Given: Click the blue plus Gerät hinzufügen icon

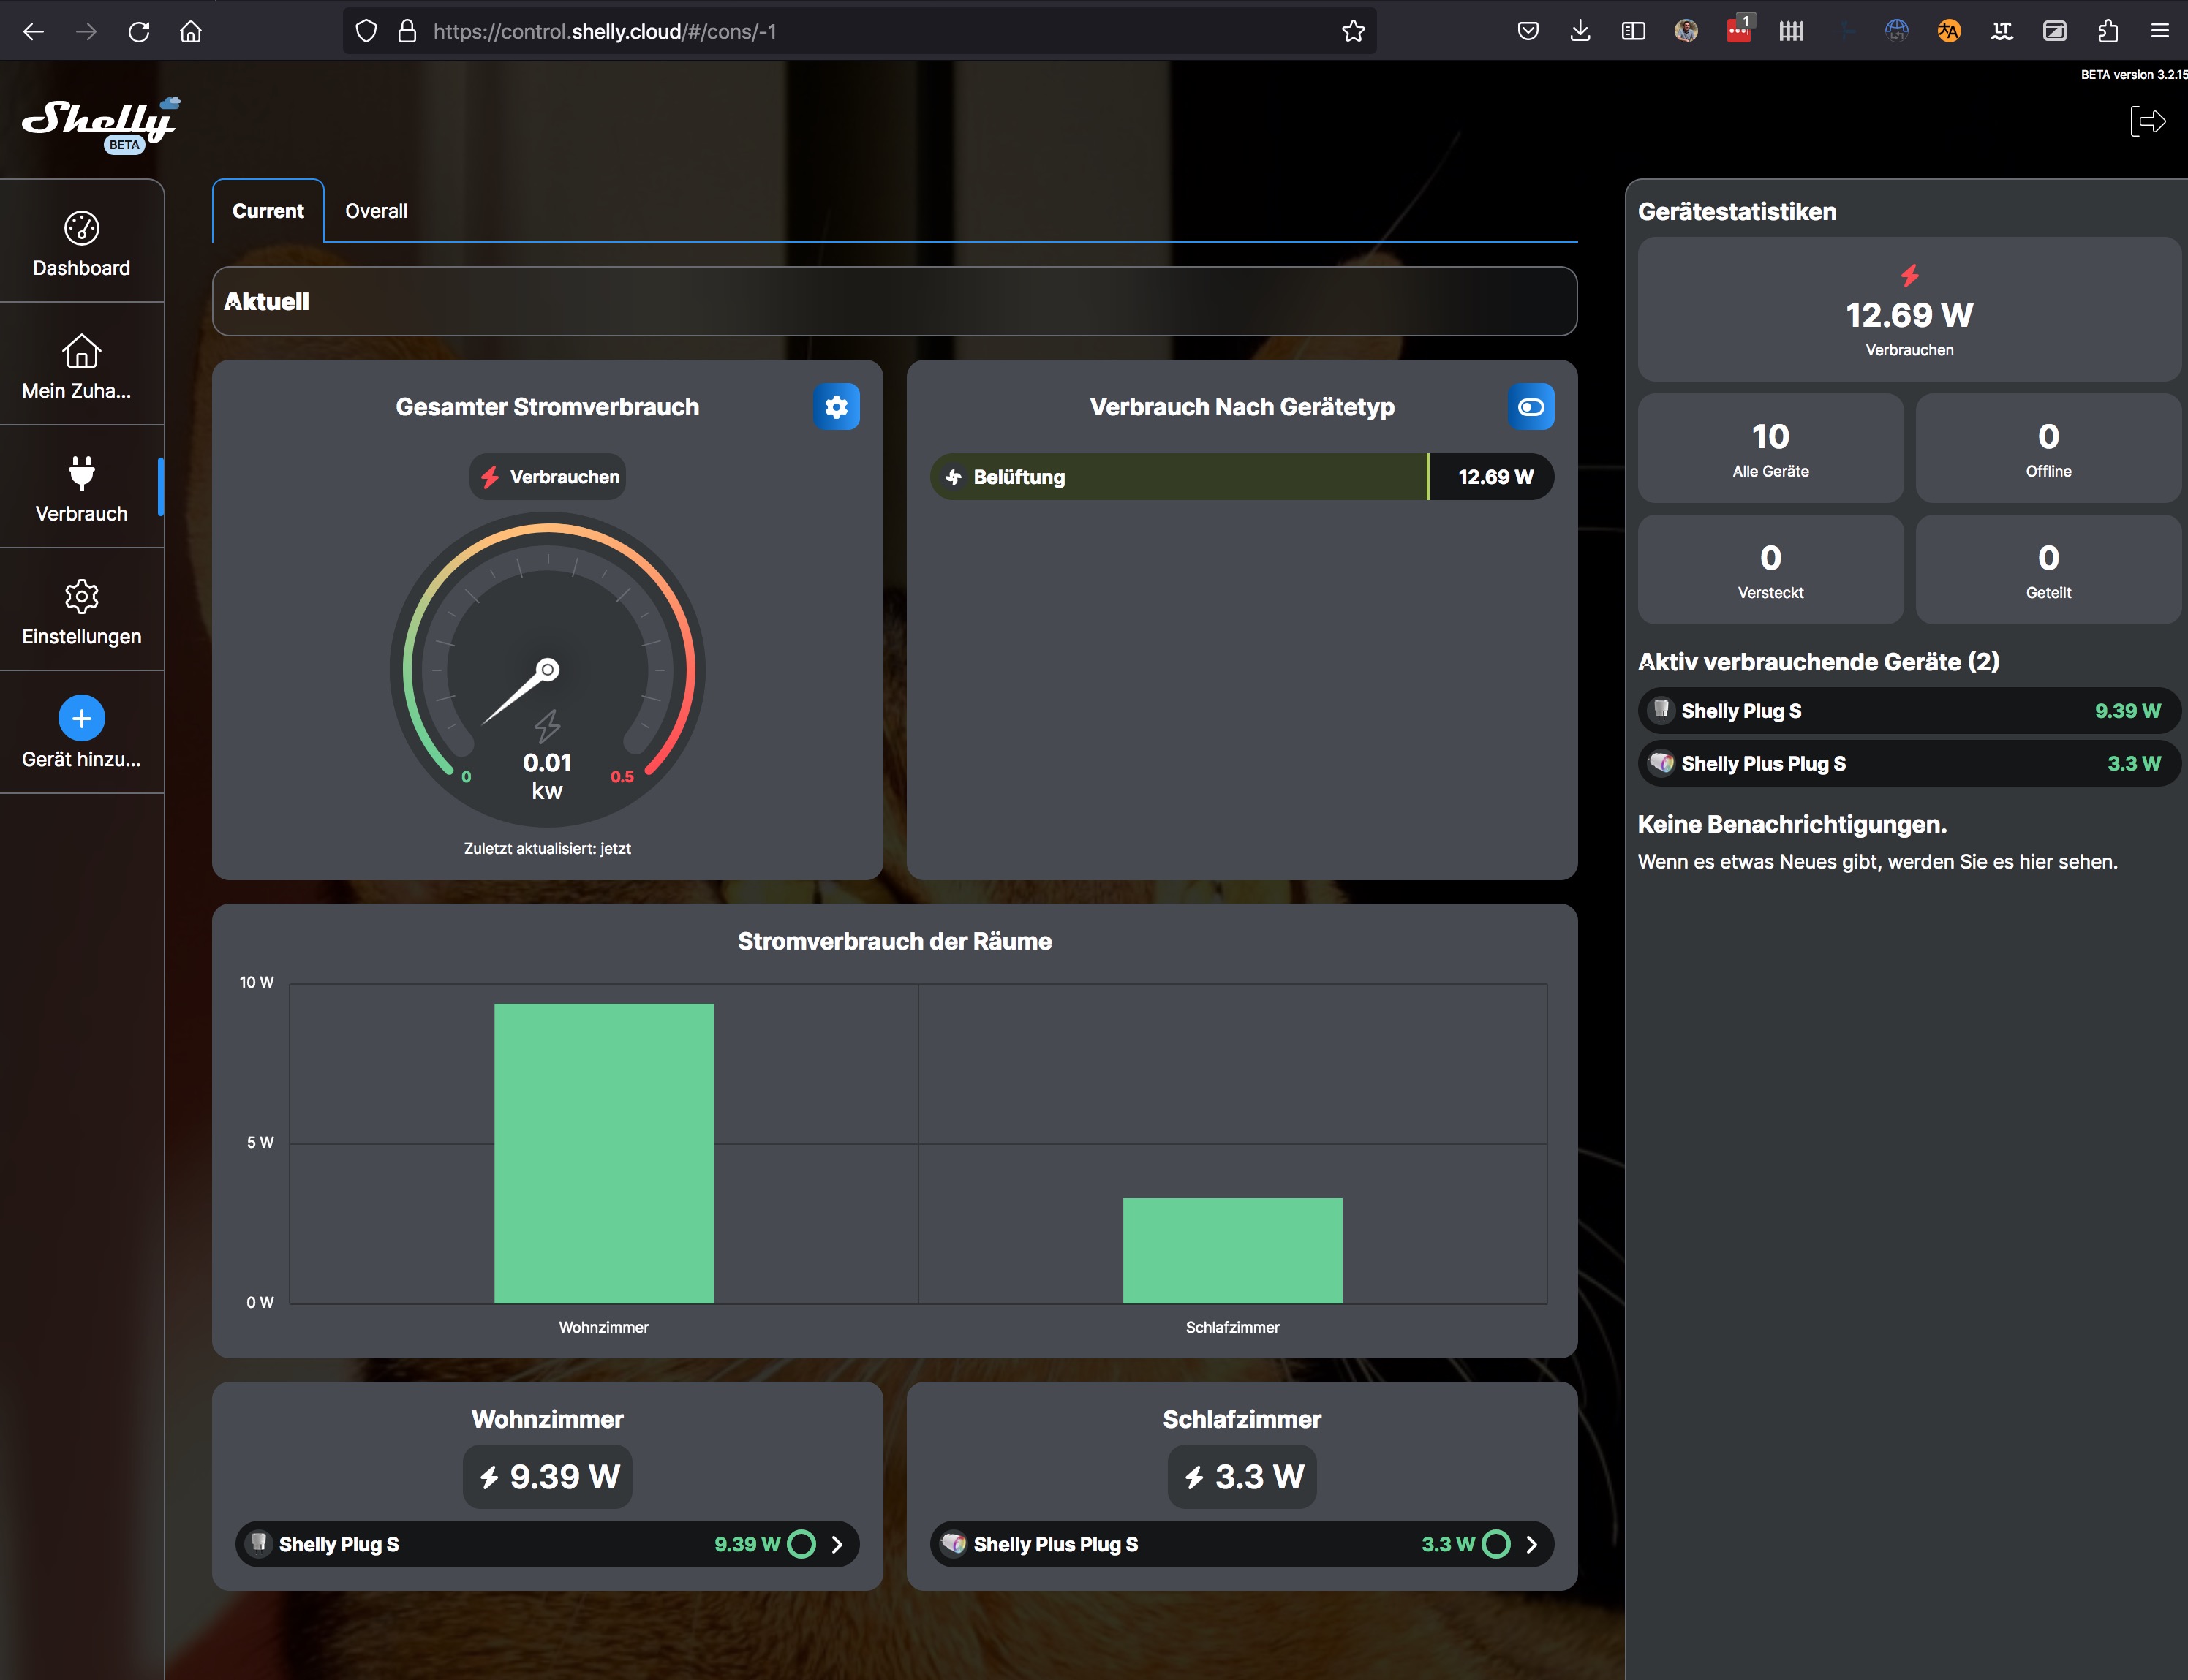Looking at the screenshot, I should (x=81, y=718).
